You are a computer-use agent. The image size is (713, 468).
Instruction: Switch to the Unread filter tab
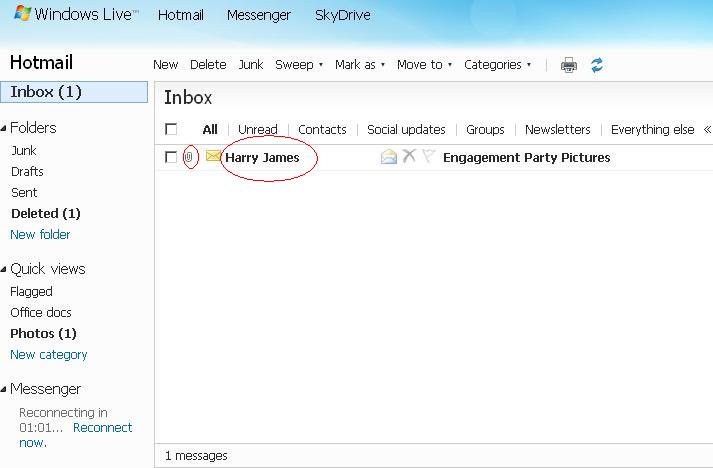[x=258, y=129]
